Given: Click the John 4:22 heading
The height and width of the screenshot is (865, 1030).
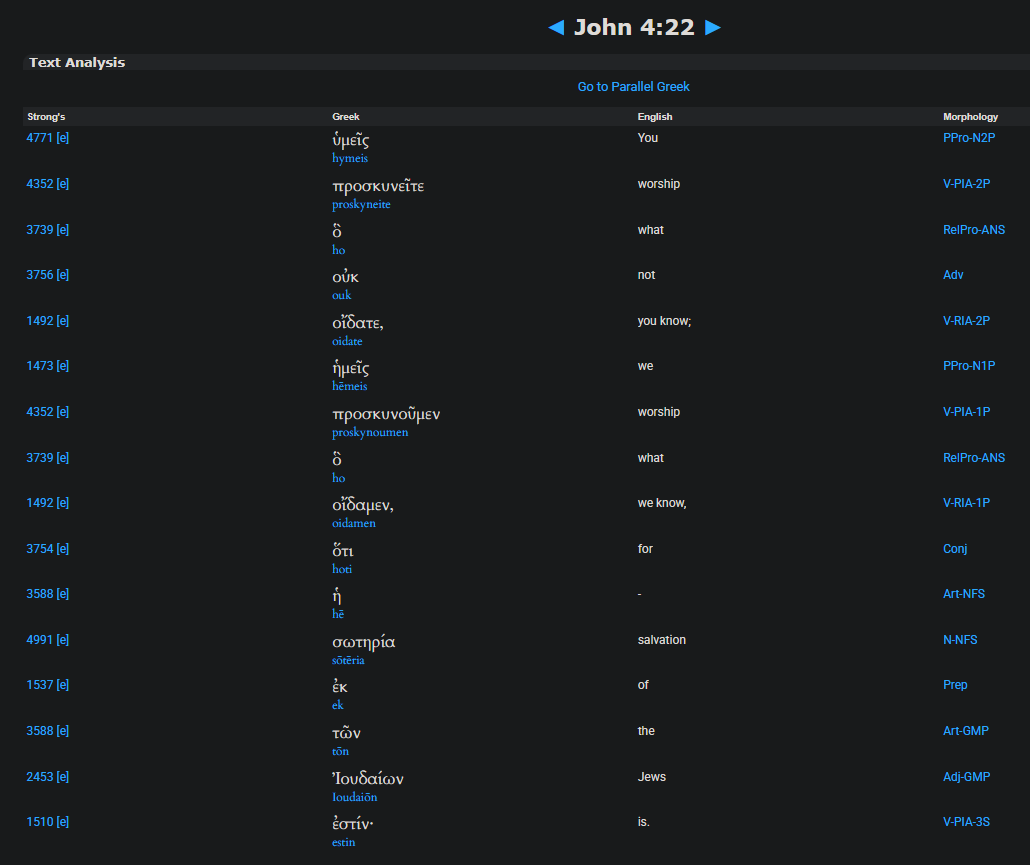Looking at the screenshot, I should (x=634, y=28).
